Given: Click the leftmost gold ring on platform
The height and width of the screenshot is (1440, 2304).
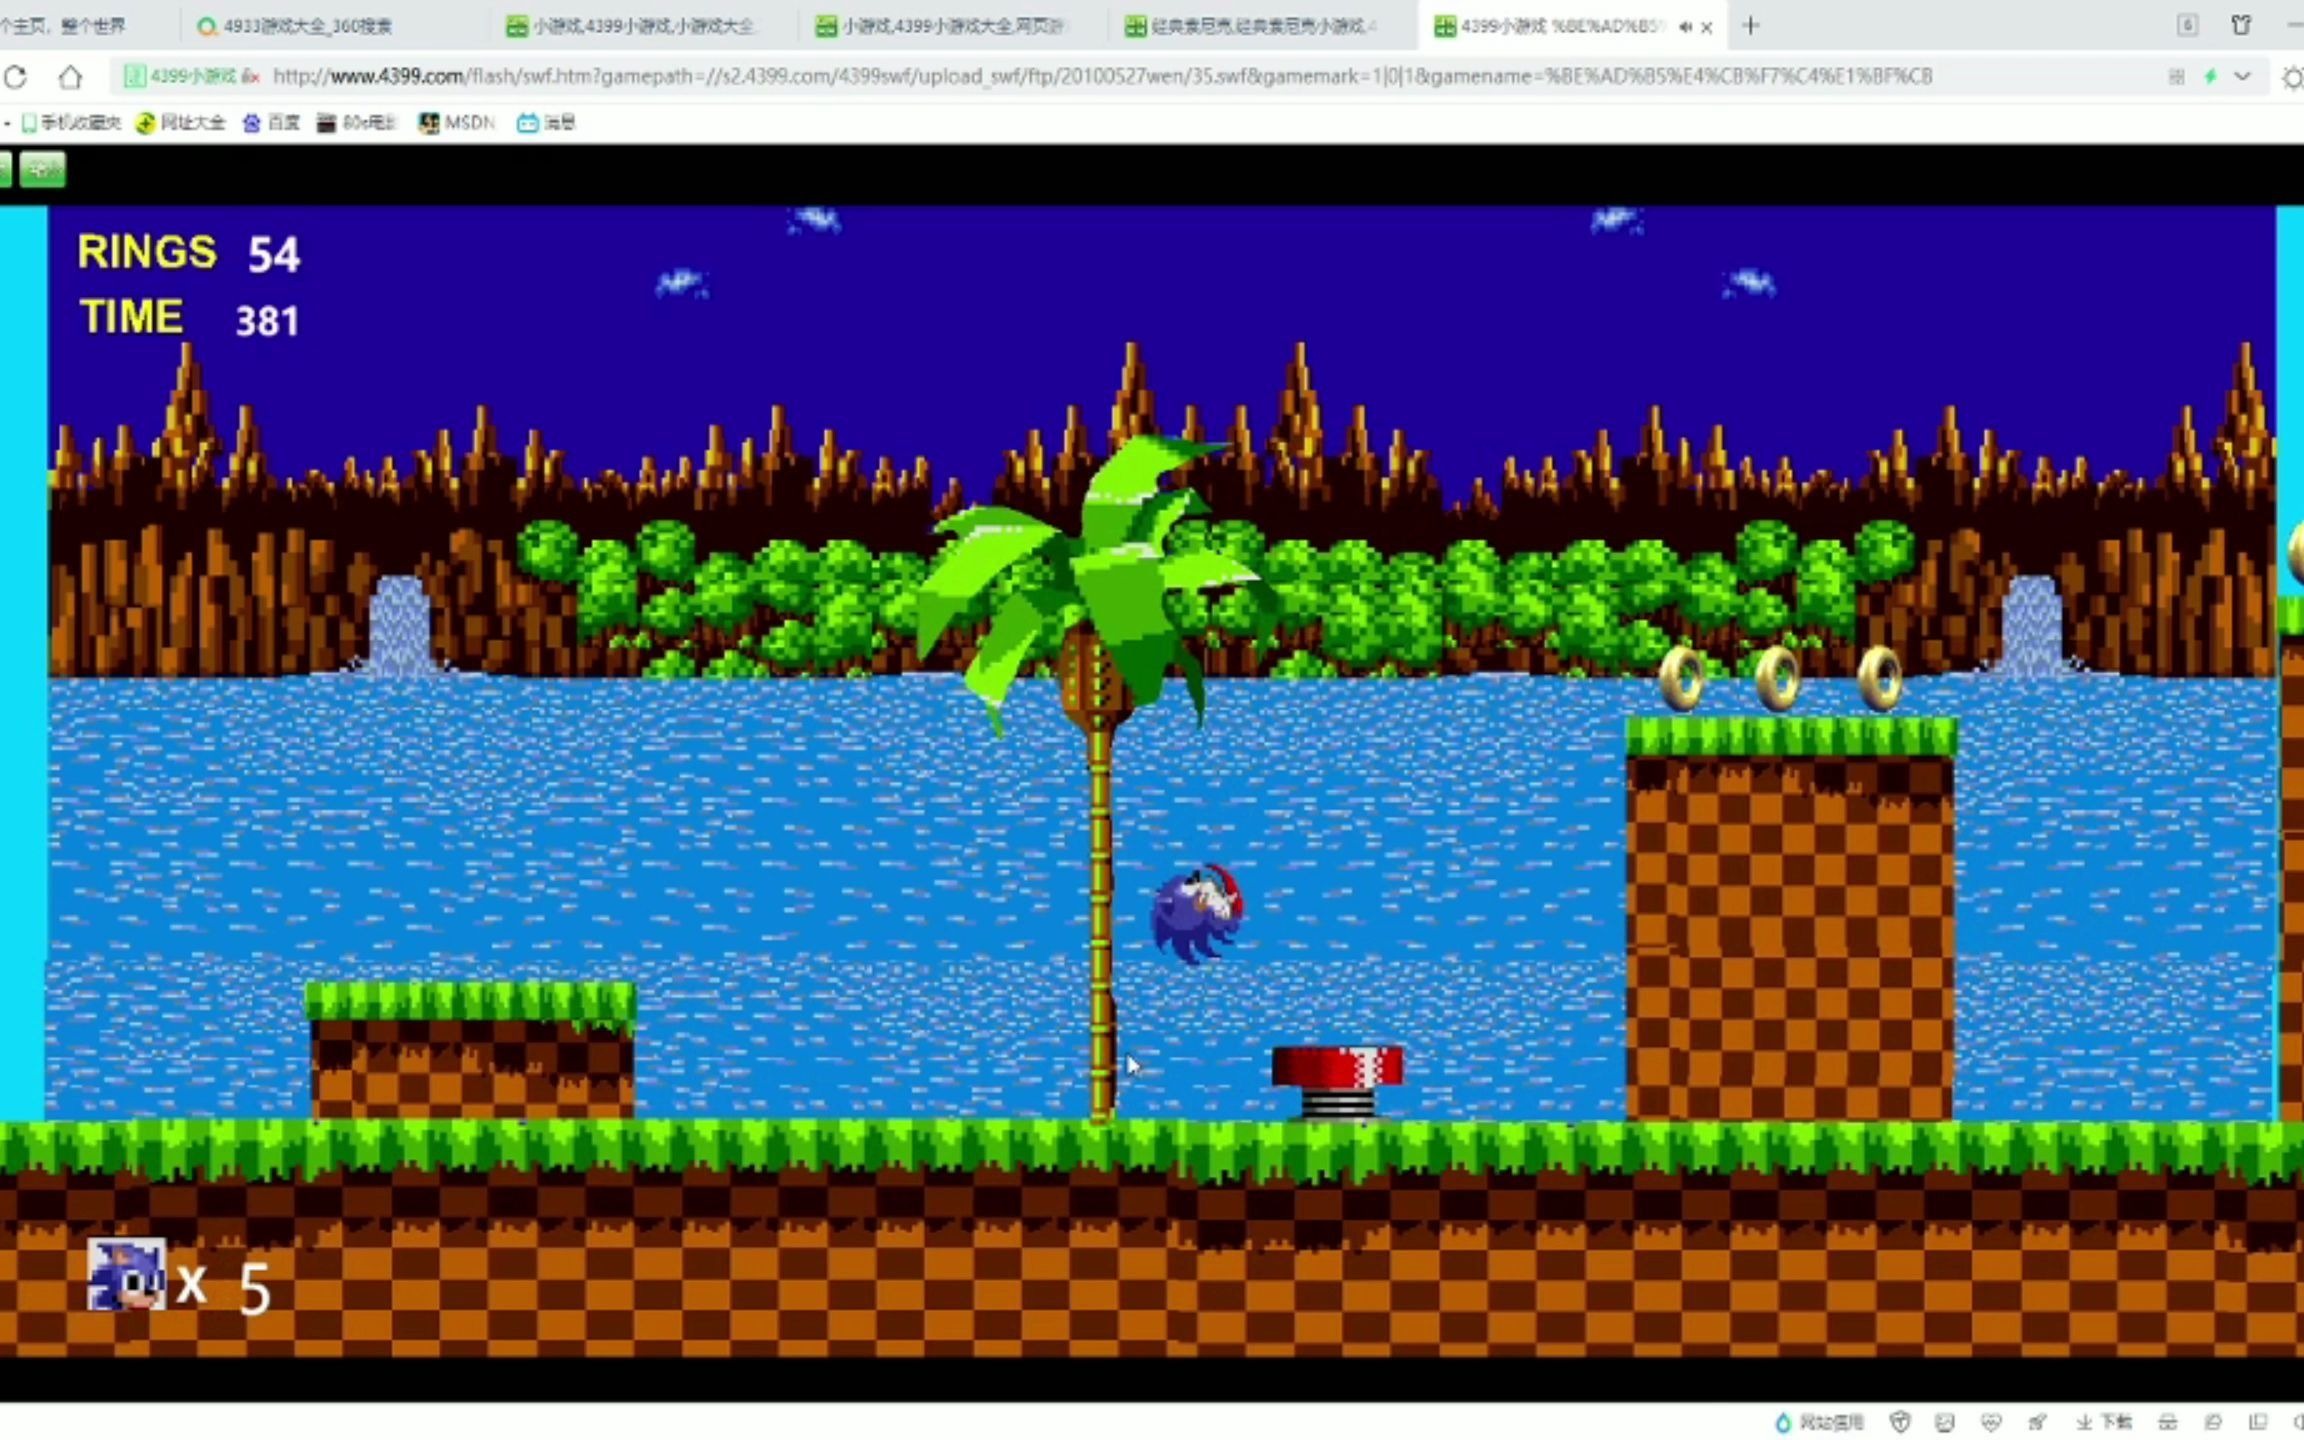Looking at the screenshot, I should pyautogui.click(x=1682, y=678).
